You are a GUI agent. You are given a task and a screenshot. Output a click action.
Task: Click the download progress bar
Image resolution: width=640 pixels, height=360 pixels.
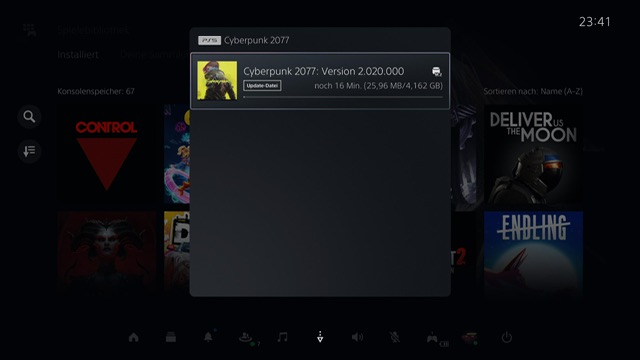coord(343,97)
